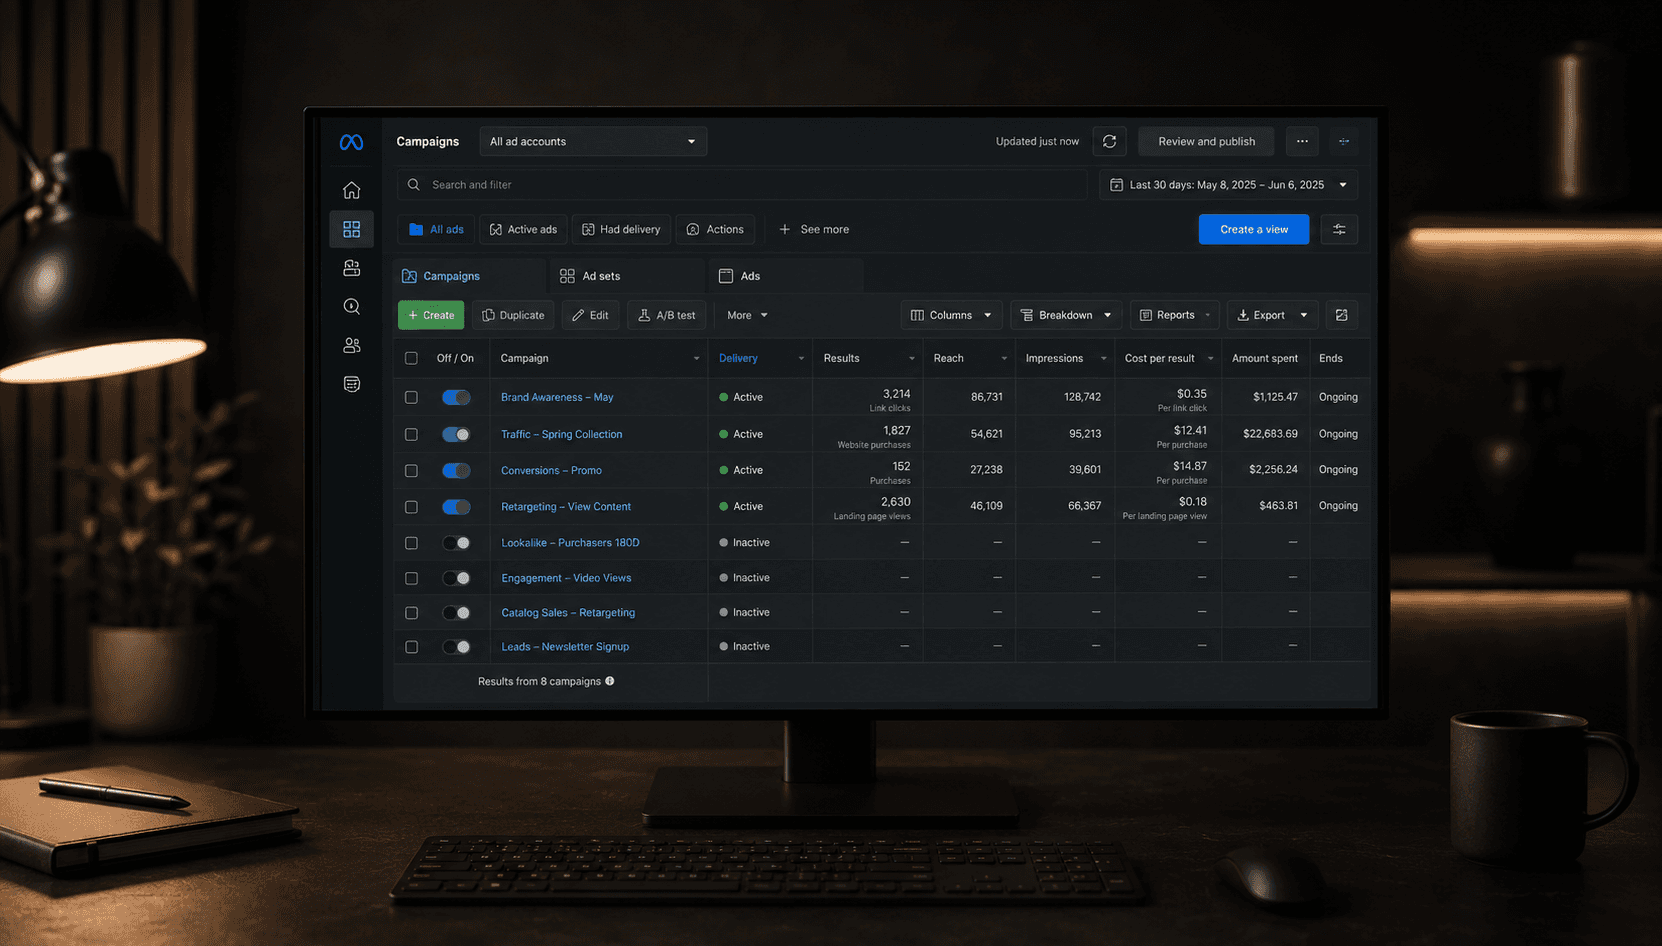Click the plus icon beside See more
The image size is (1662, 946).
point(784,229)
